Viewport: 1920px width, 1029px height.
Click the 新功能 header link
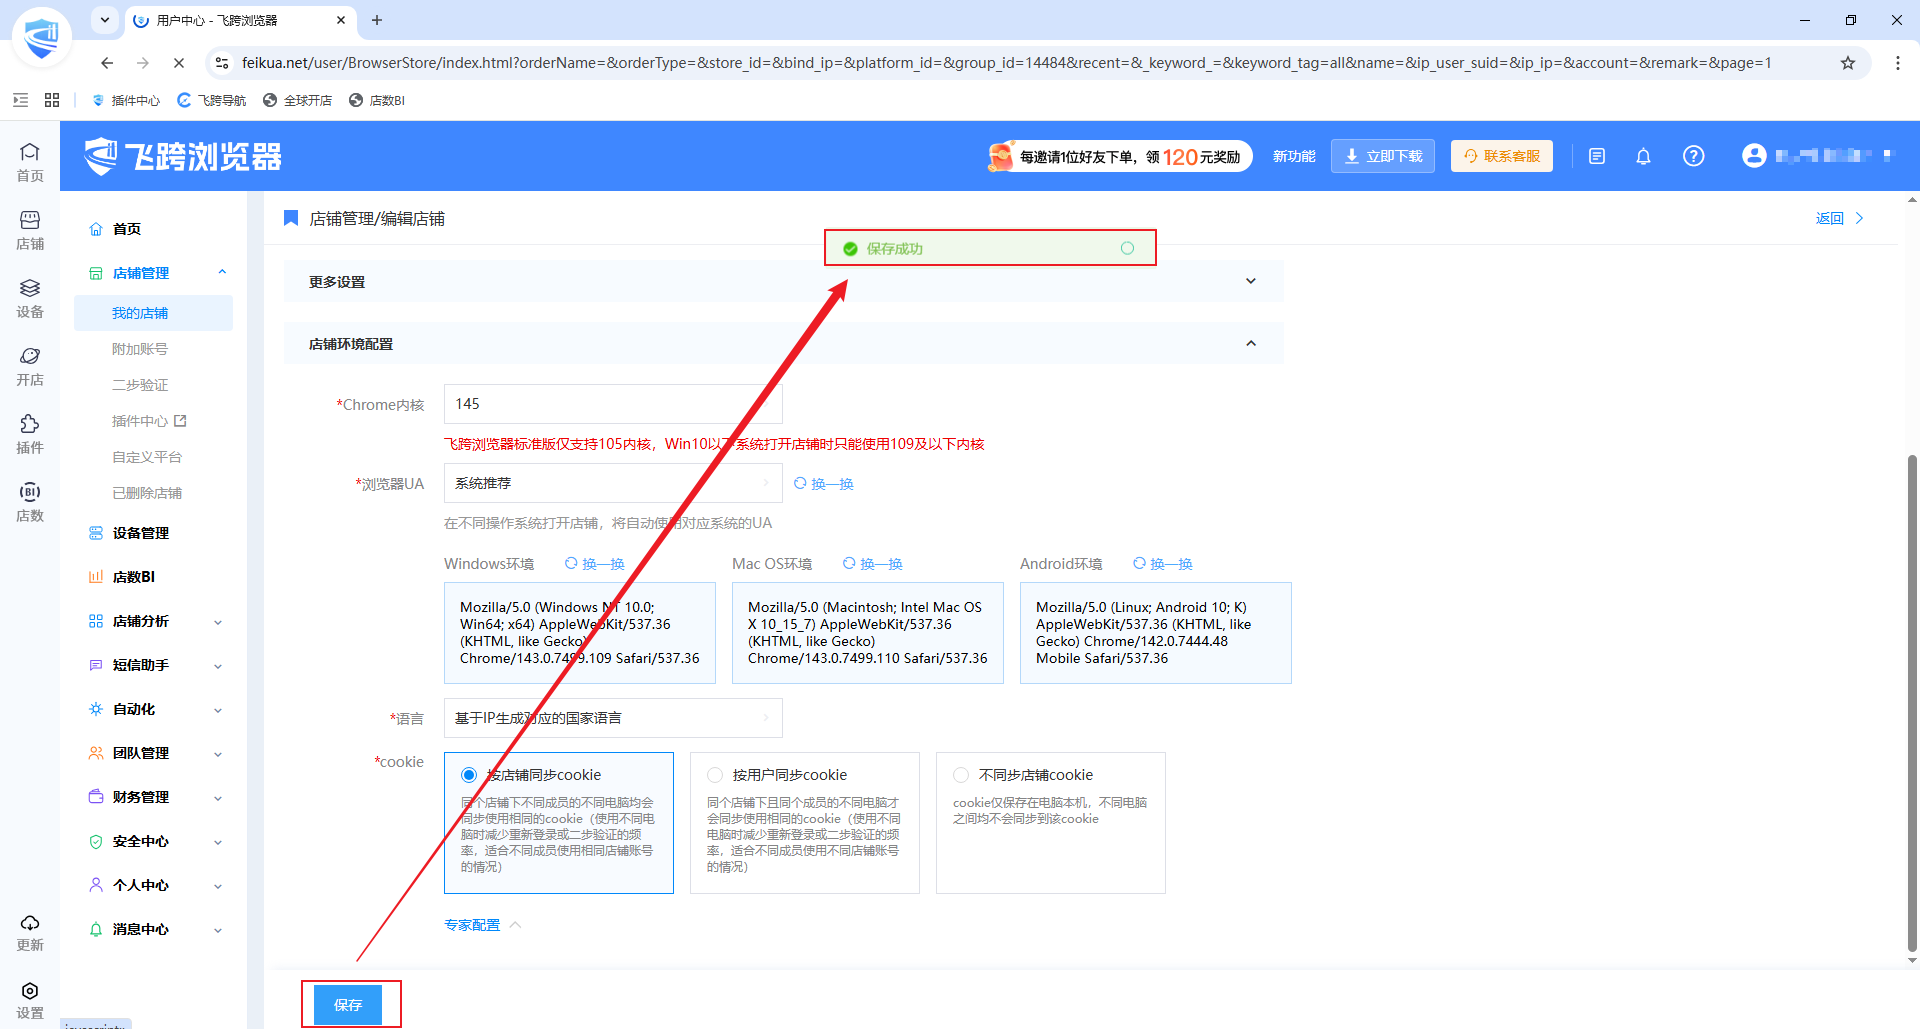click(1294, 156)
